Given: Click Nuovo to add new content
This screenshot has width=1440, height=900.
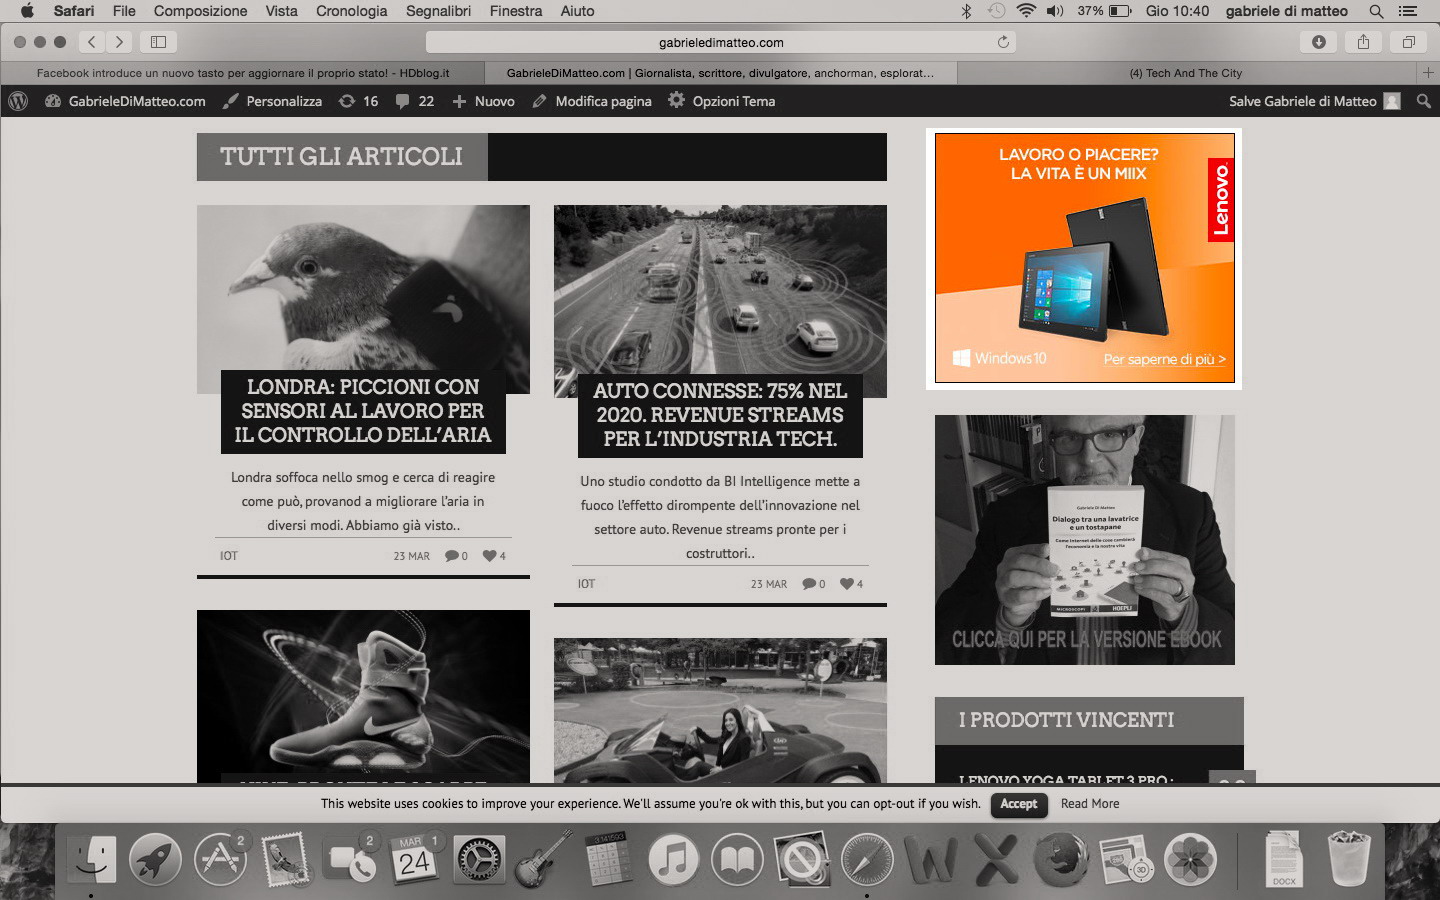Looking at the screenshot, I should 484,101.
